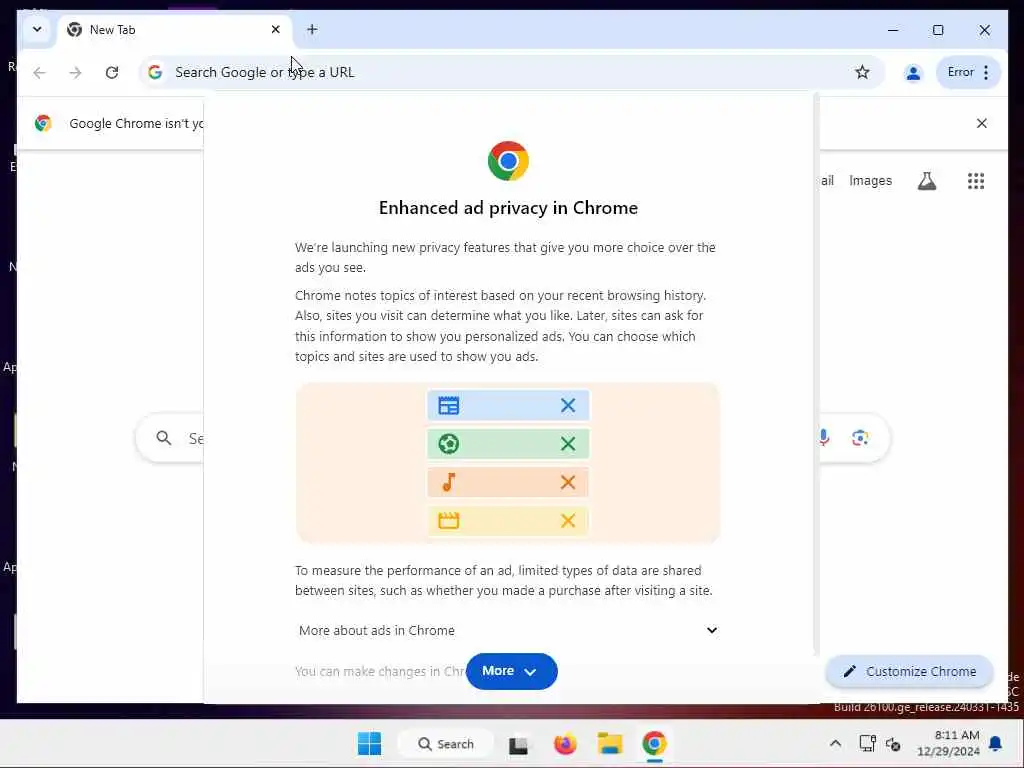
Task: Open the network tray icon
Action: (x=867, y=744)
